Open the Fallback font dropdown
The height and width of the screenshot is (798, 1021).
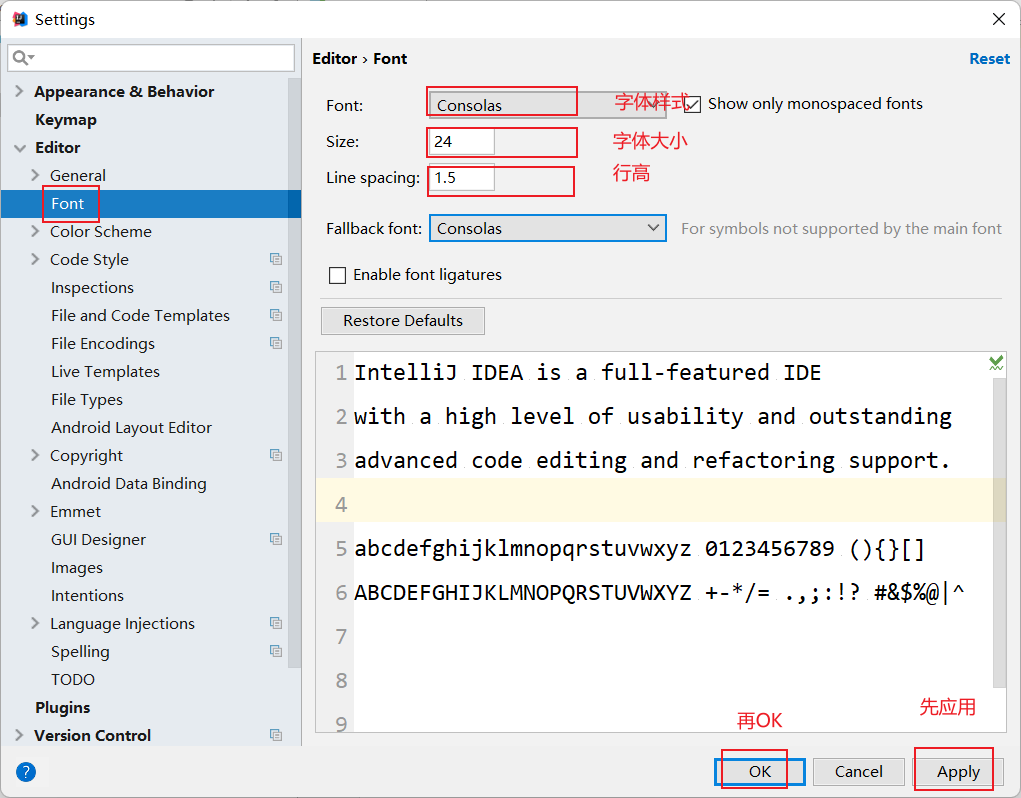pyautogui.click(x=548, y=228)
